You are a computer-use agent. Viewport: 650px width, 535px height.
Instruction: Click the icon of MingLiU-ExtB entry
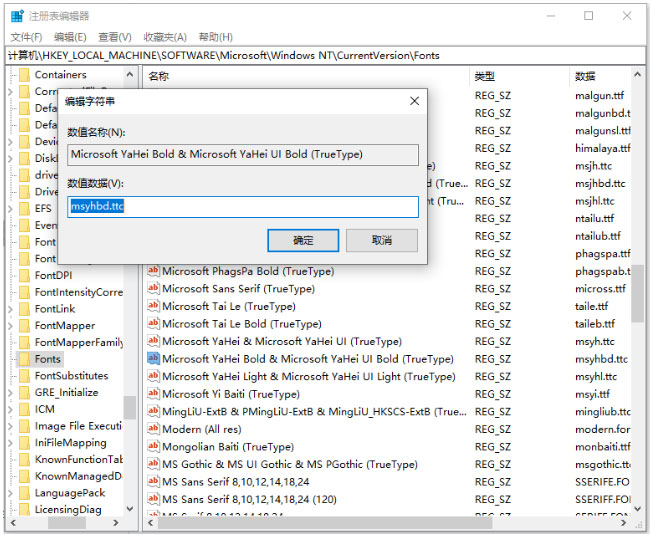click(x=153, y=411)
